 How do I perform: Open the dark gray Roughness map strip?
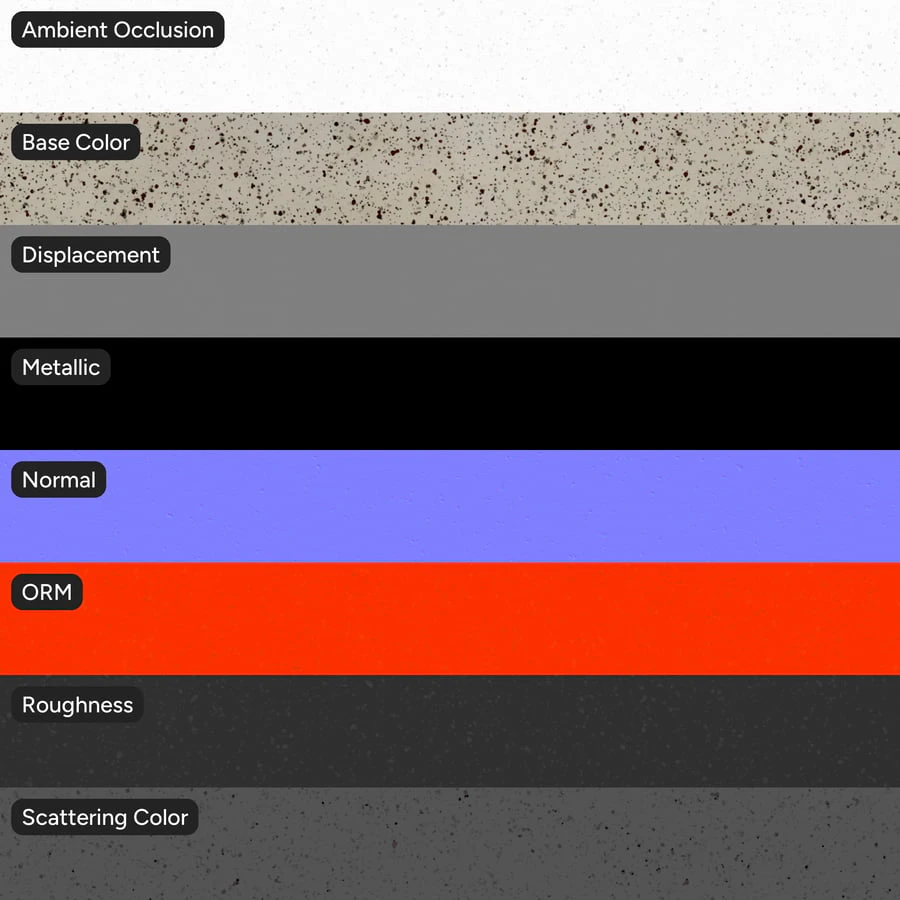tap(450, 731)
